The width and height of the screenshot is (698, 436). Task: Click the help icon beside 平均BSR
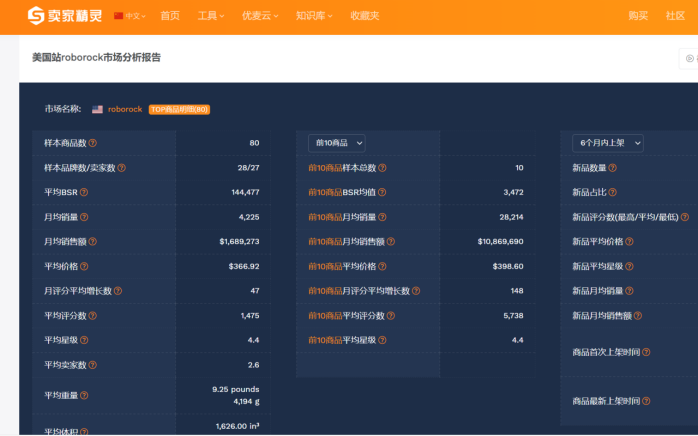pyautogui.click(x=84, y=192)
